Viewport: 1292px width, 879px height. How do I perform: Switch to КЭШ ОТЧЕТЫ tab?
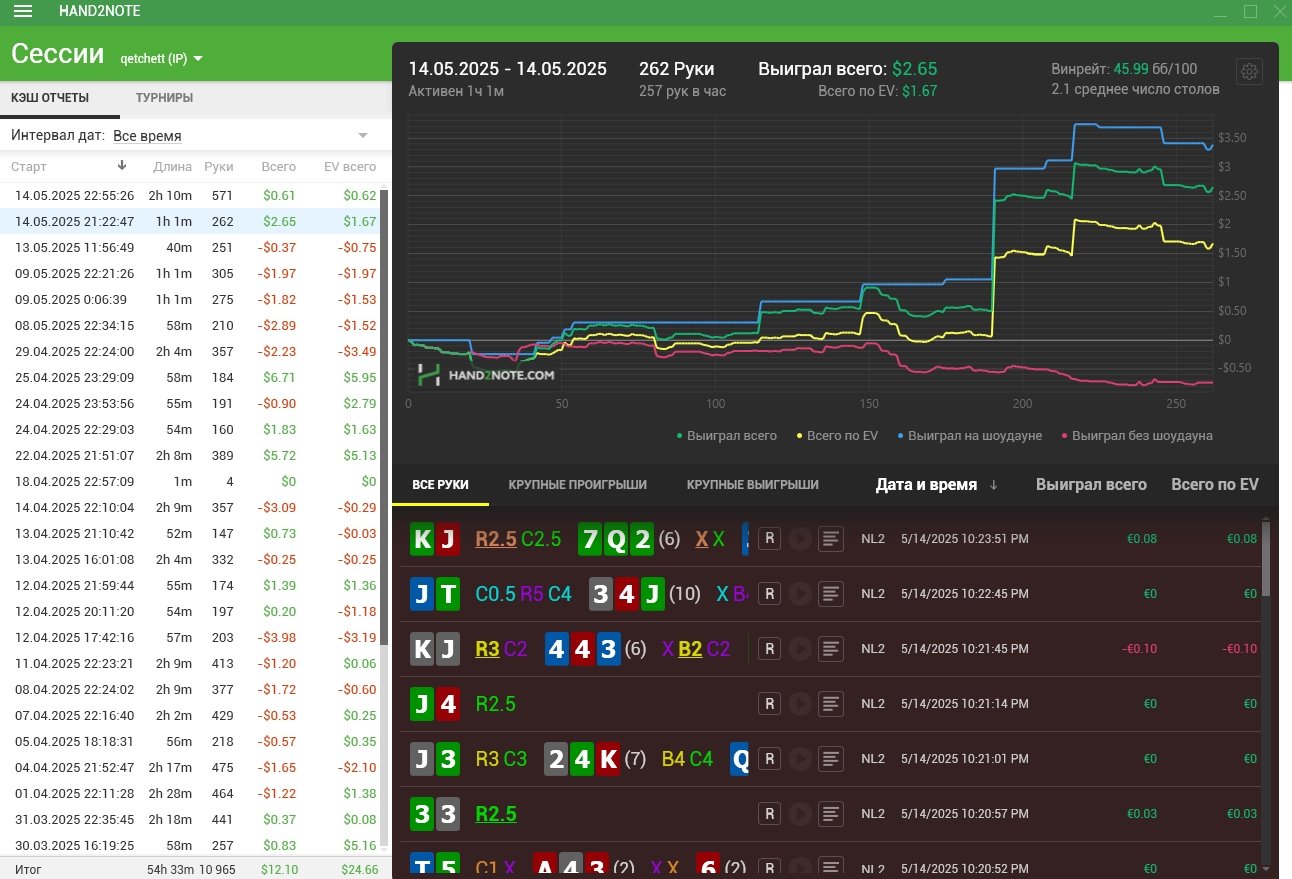pos(50,98)
